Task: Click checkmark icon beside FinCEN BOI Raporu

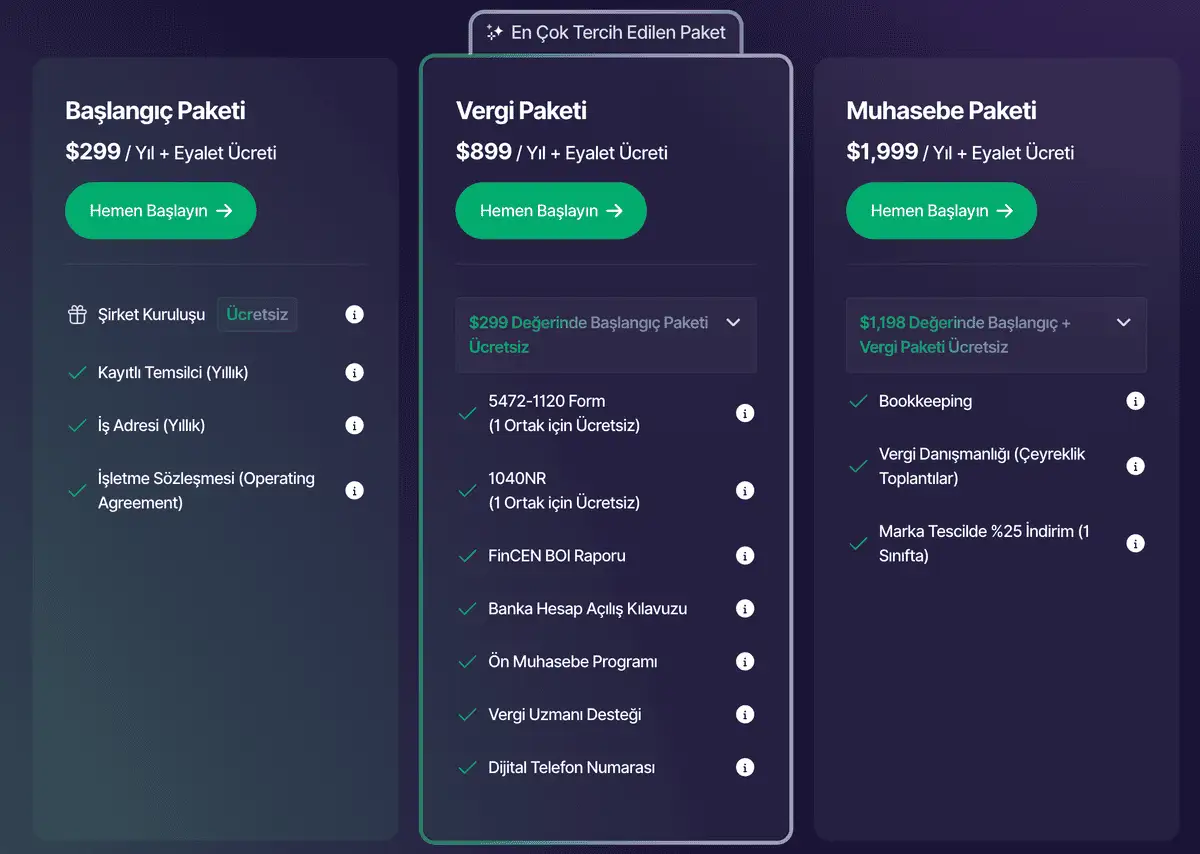Action: point(467,555)
